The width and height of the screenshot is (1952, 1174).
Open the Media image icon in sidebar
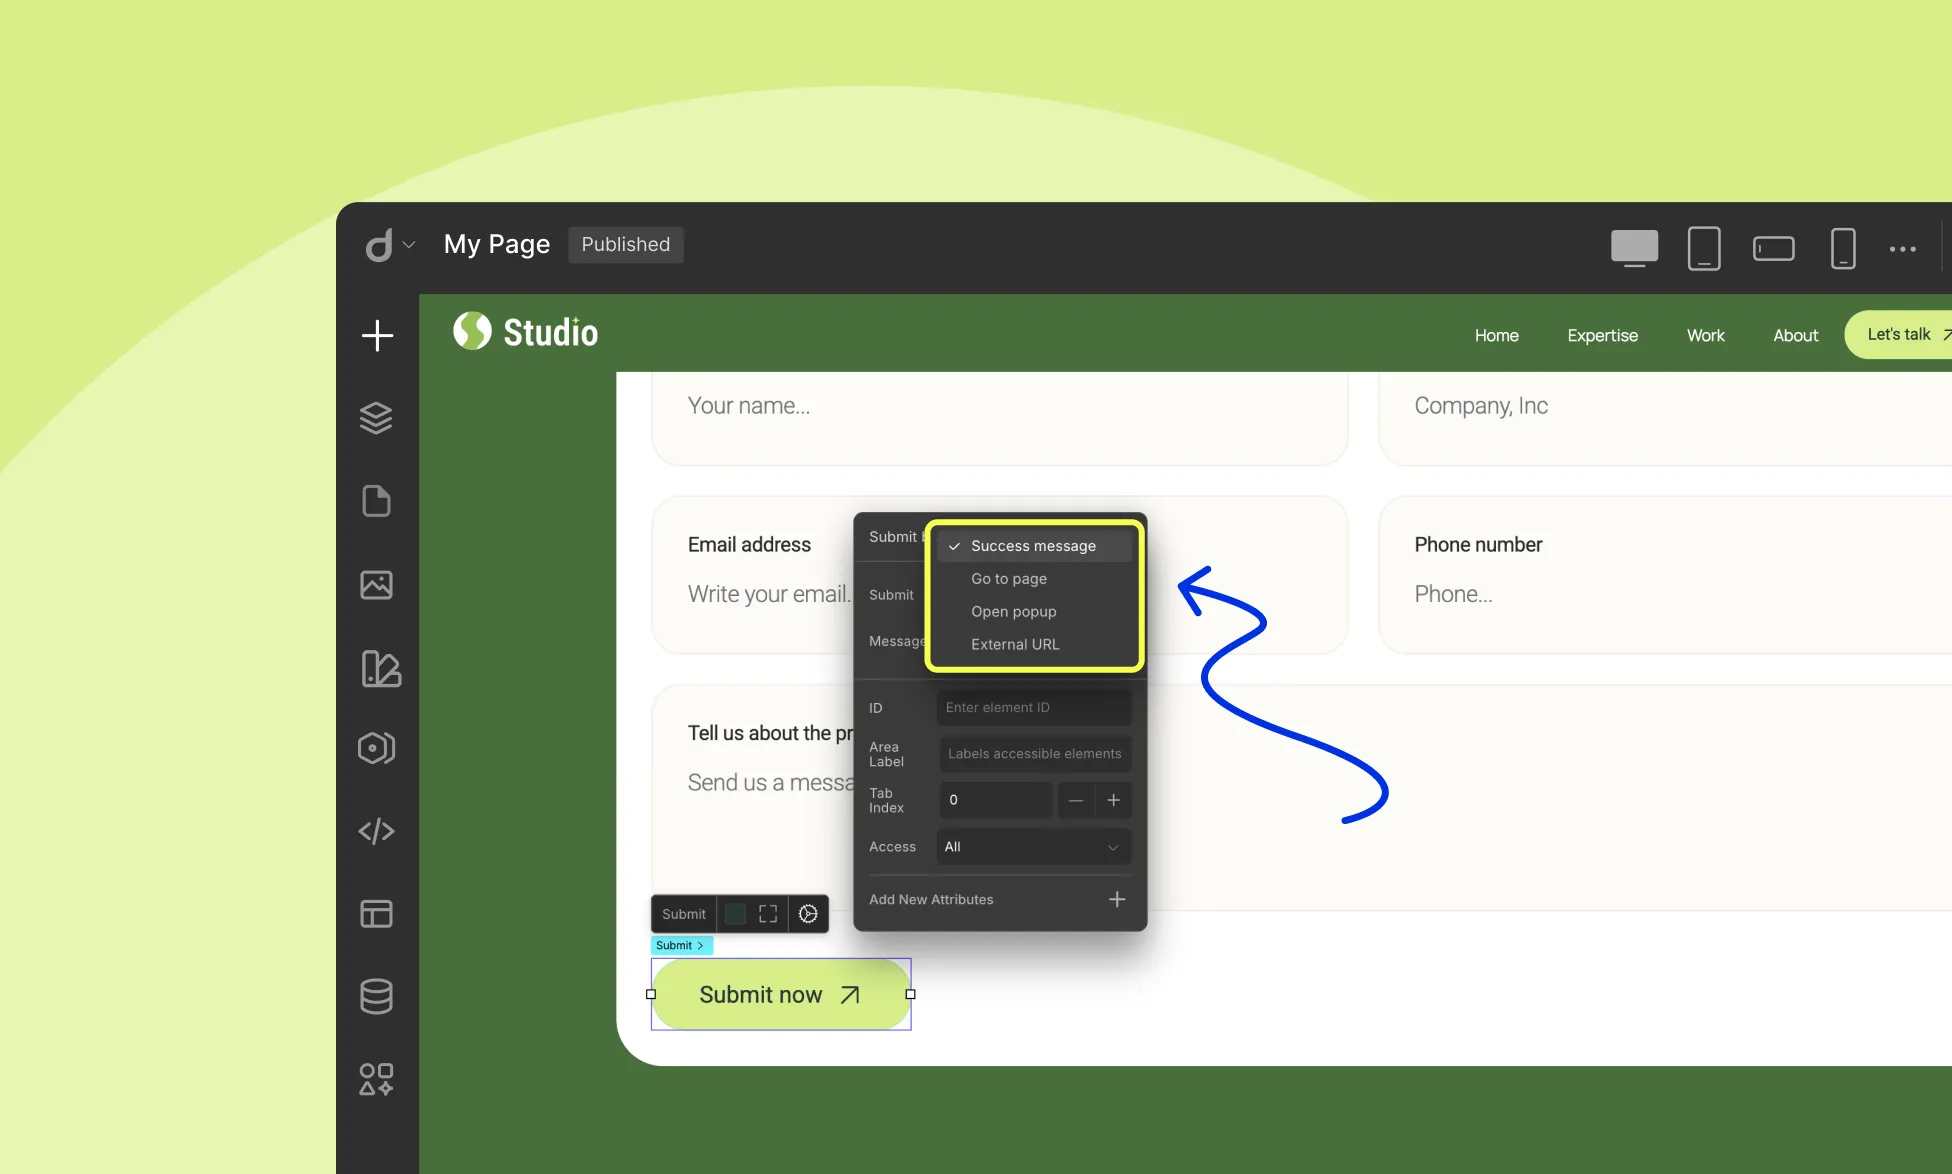pyautogui.click(x=376, y=584)
